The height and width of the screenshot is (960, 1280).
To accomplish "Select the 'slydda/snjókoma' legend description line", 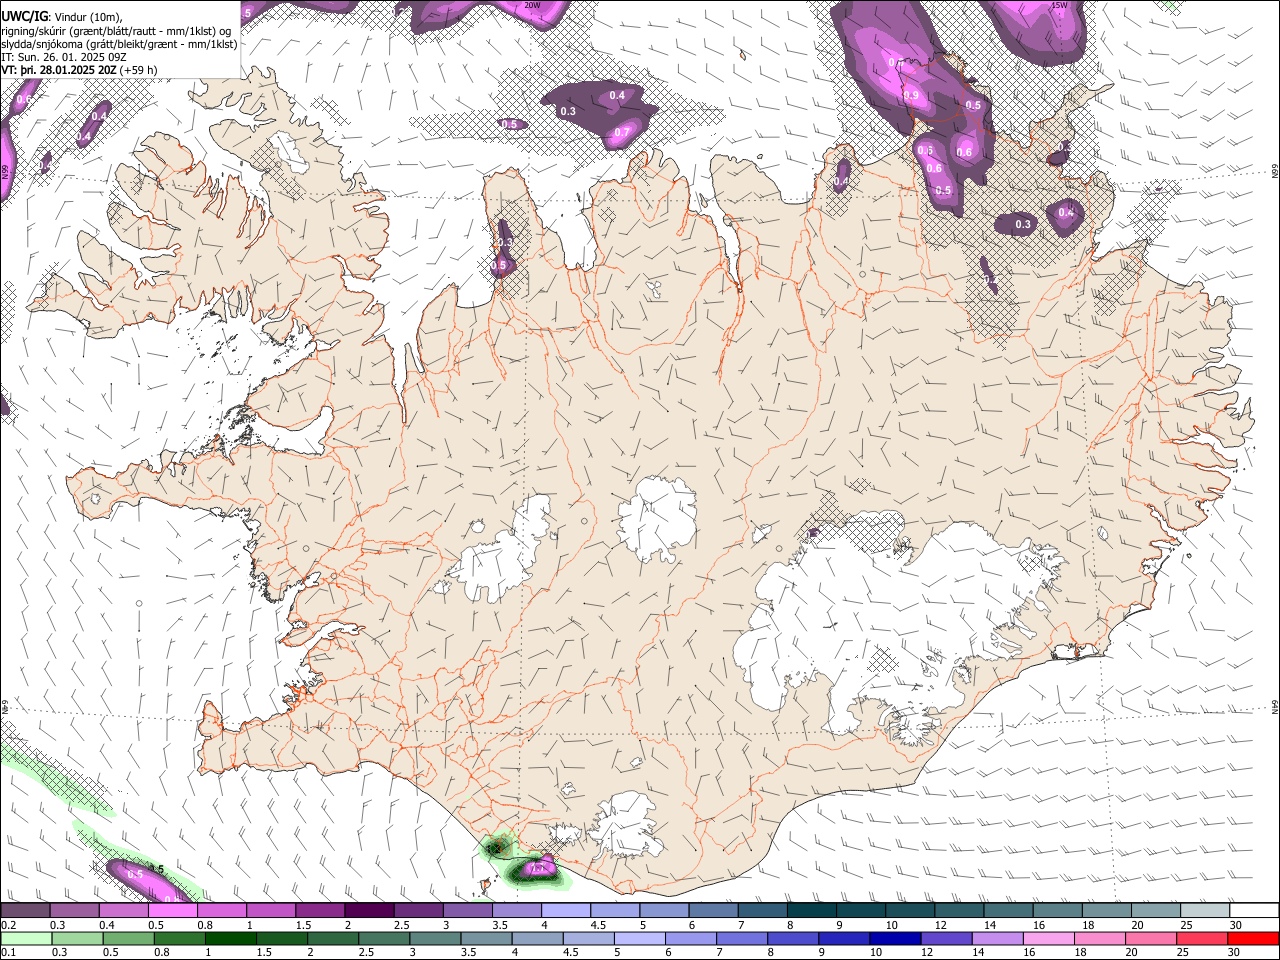I will 119,43.
